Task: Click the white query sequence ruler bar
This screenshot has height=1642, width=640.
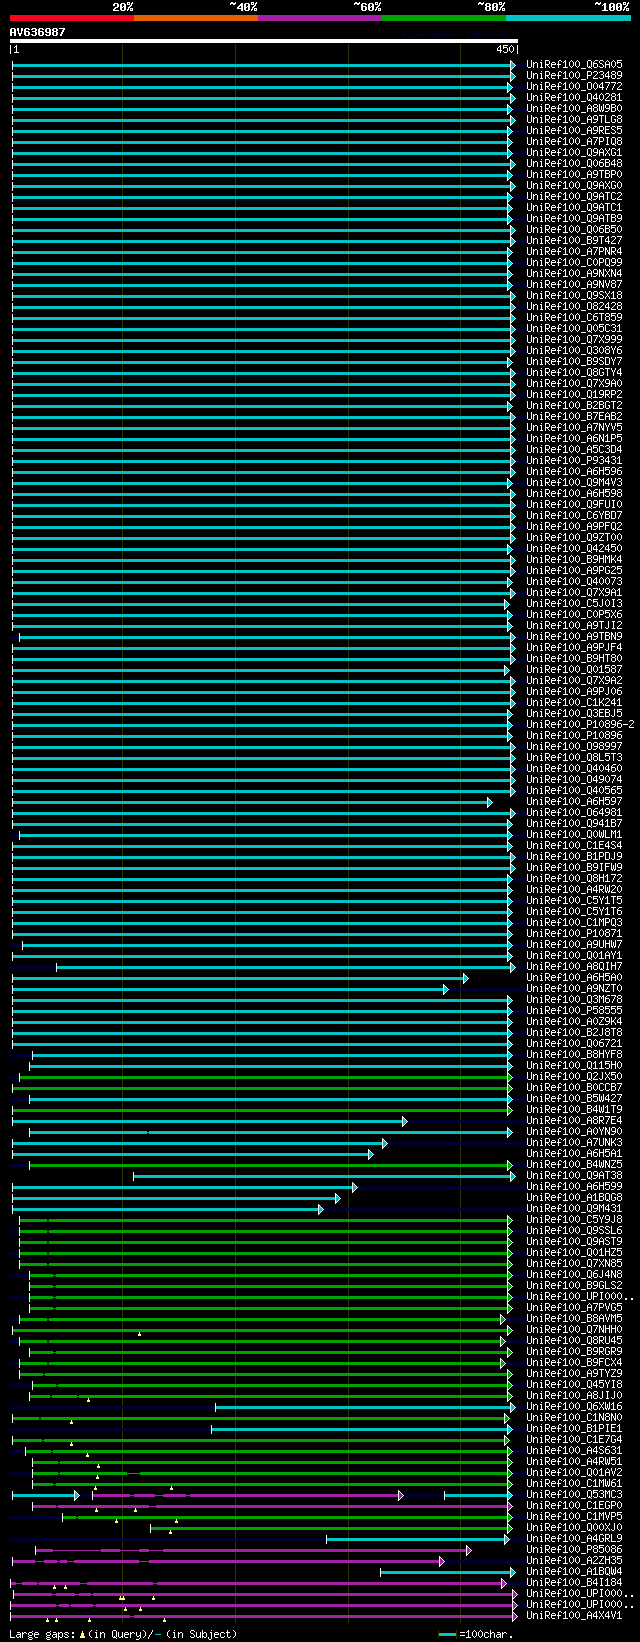Action: [x=264, y=41]
